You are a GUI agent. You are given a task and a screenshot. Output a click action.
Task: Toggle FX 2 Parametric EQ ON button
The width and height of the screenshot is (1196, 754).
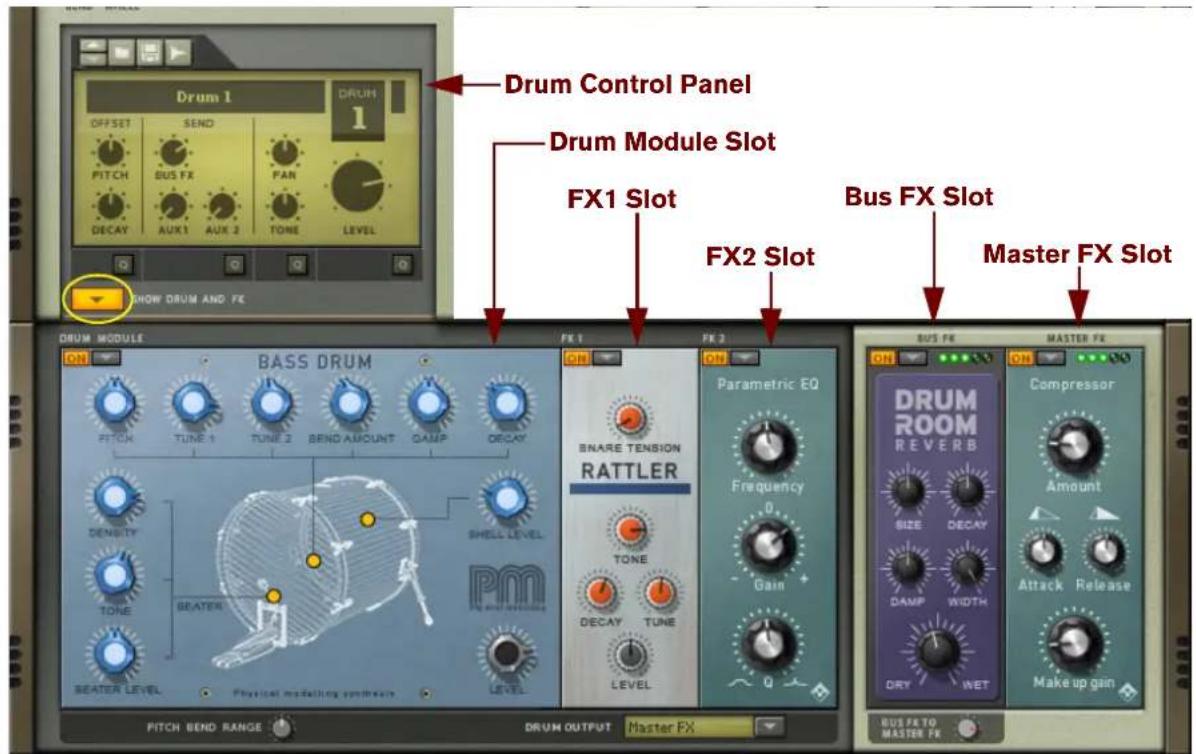[715, 358]
